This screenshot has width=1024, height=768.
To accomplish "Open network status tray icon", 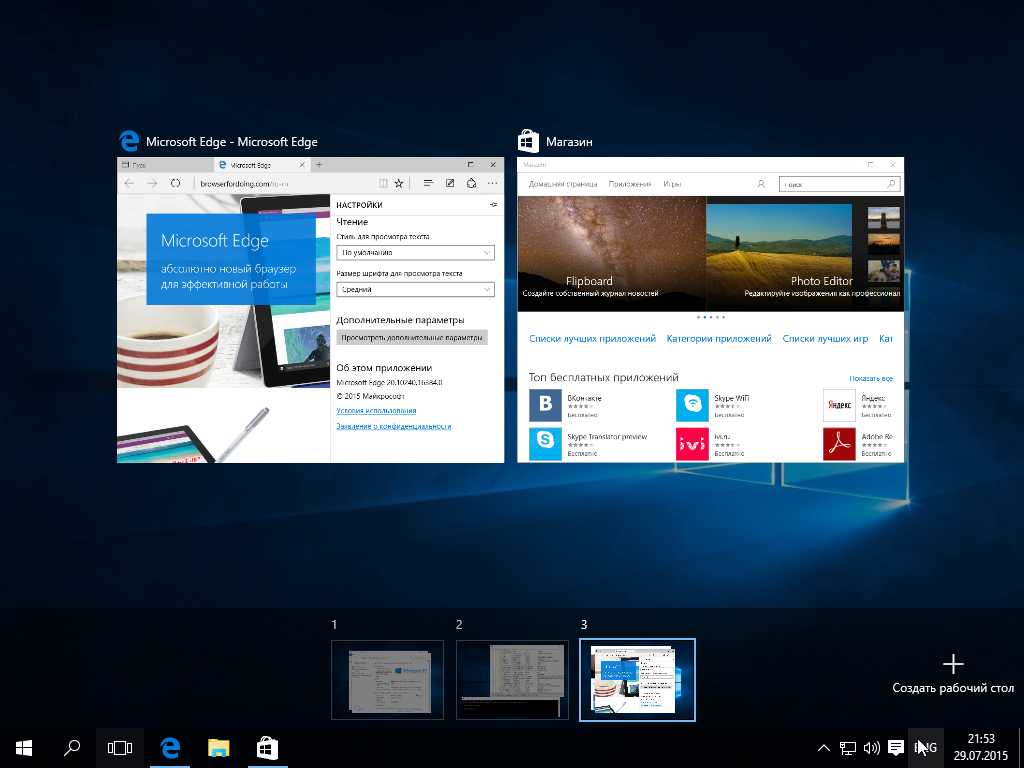I will pos(848,748).
